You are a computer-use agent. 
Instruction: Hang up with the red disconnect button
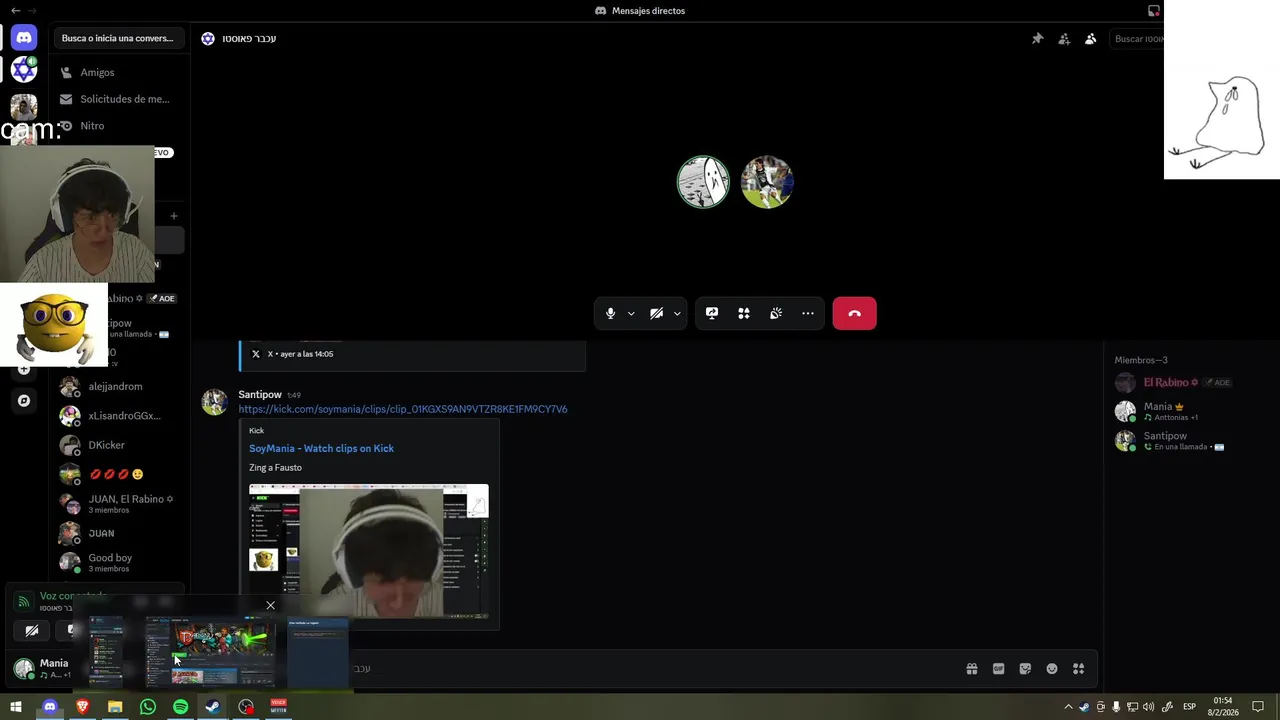(x=854, y=313)
